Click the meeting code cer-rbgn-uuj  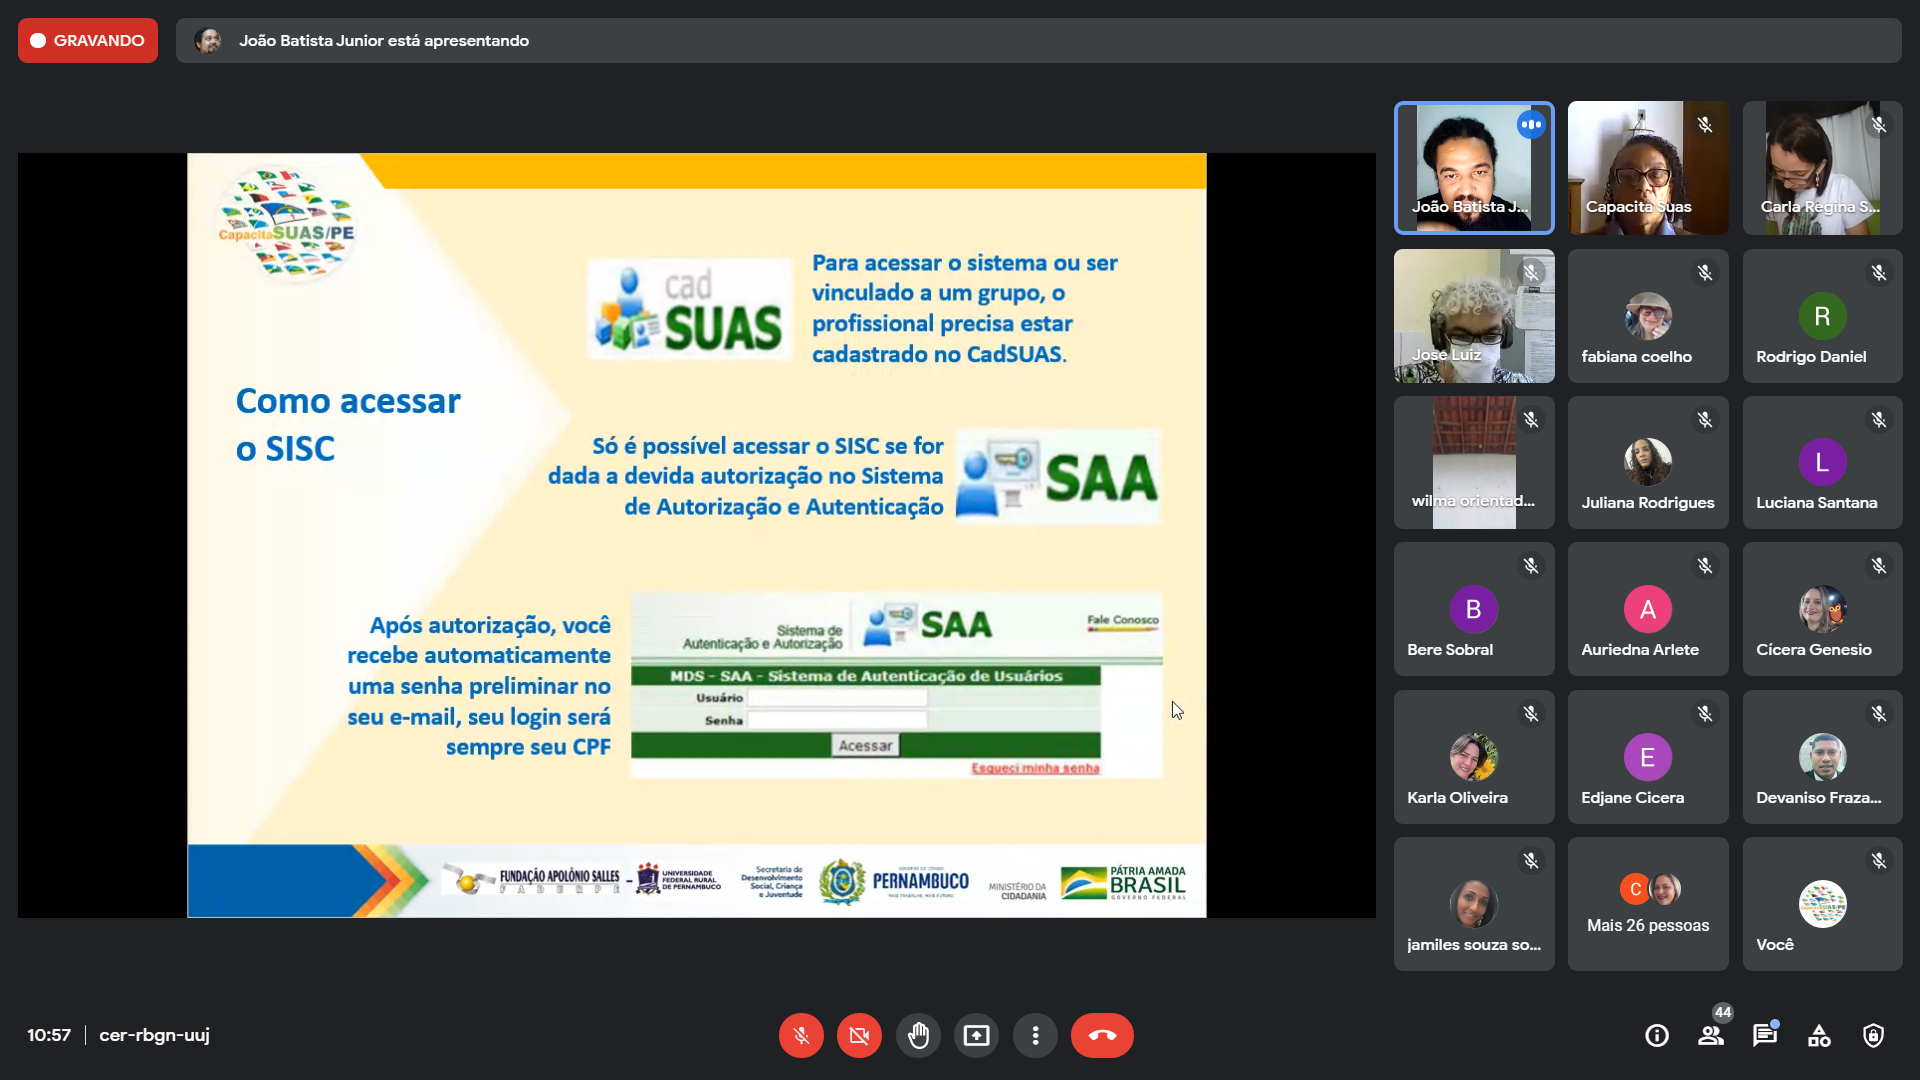click(154, 1035)
